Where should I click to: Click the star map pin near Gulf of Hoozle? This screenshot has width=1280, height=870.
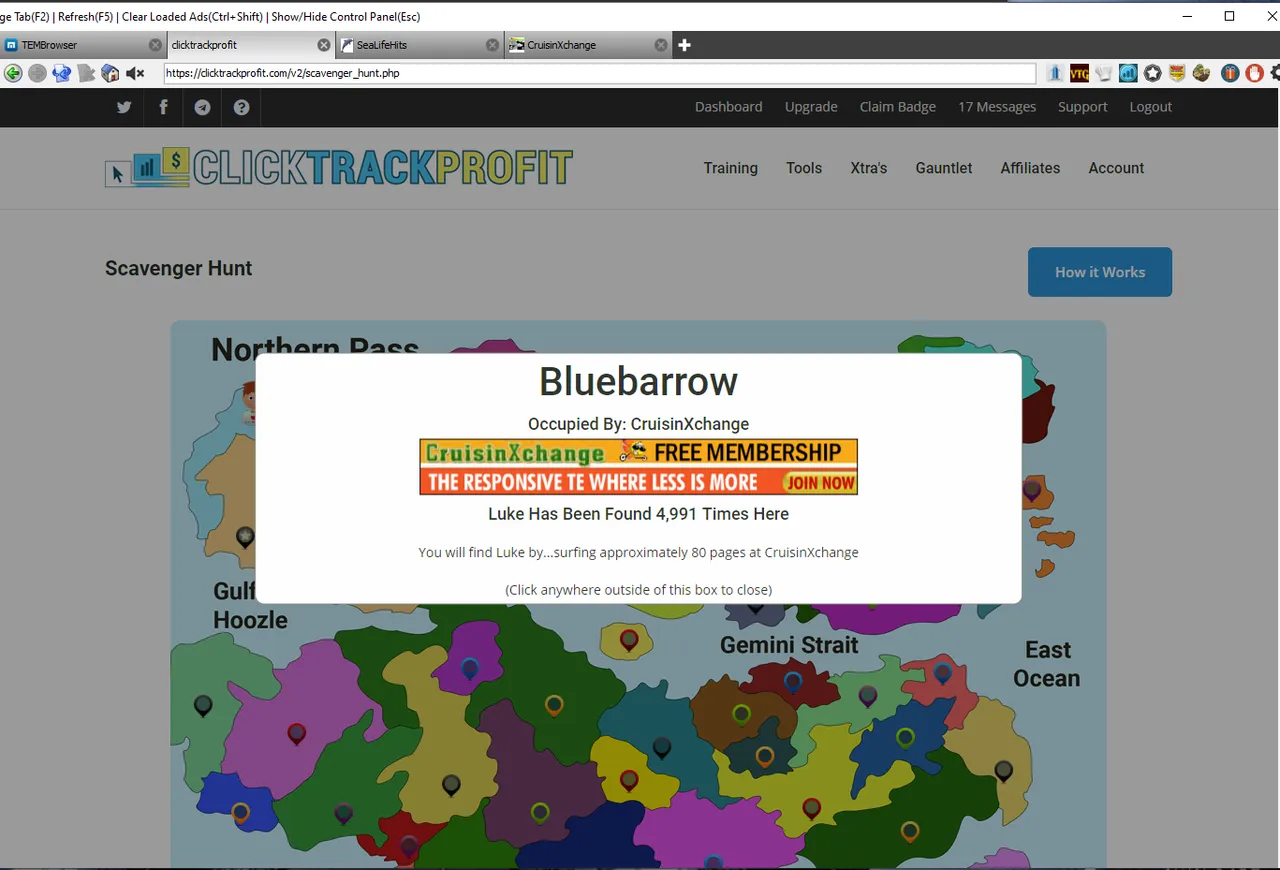(x=245, y=537)
